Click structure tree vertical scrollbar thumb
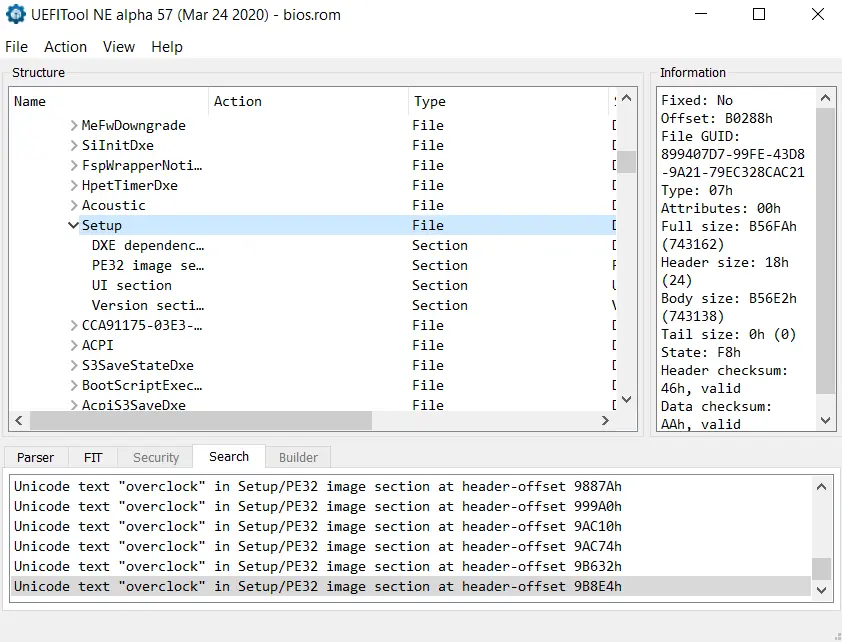842x642 pixels. click(626, 162)
